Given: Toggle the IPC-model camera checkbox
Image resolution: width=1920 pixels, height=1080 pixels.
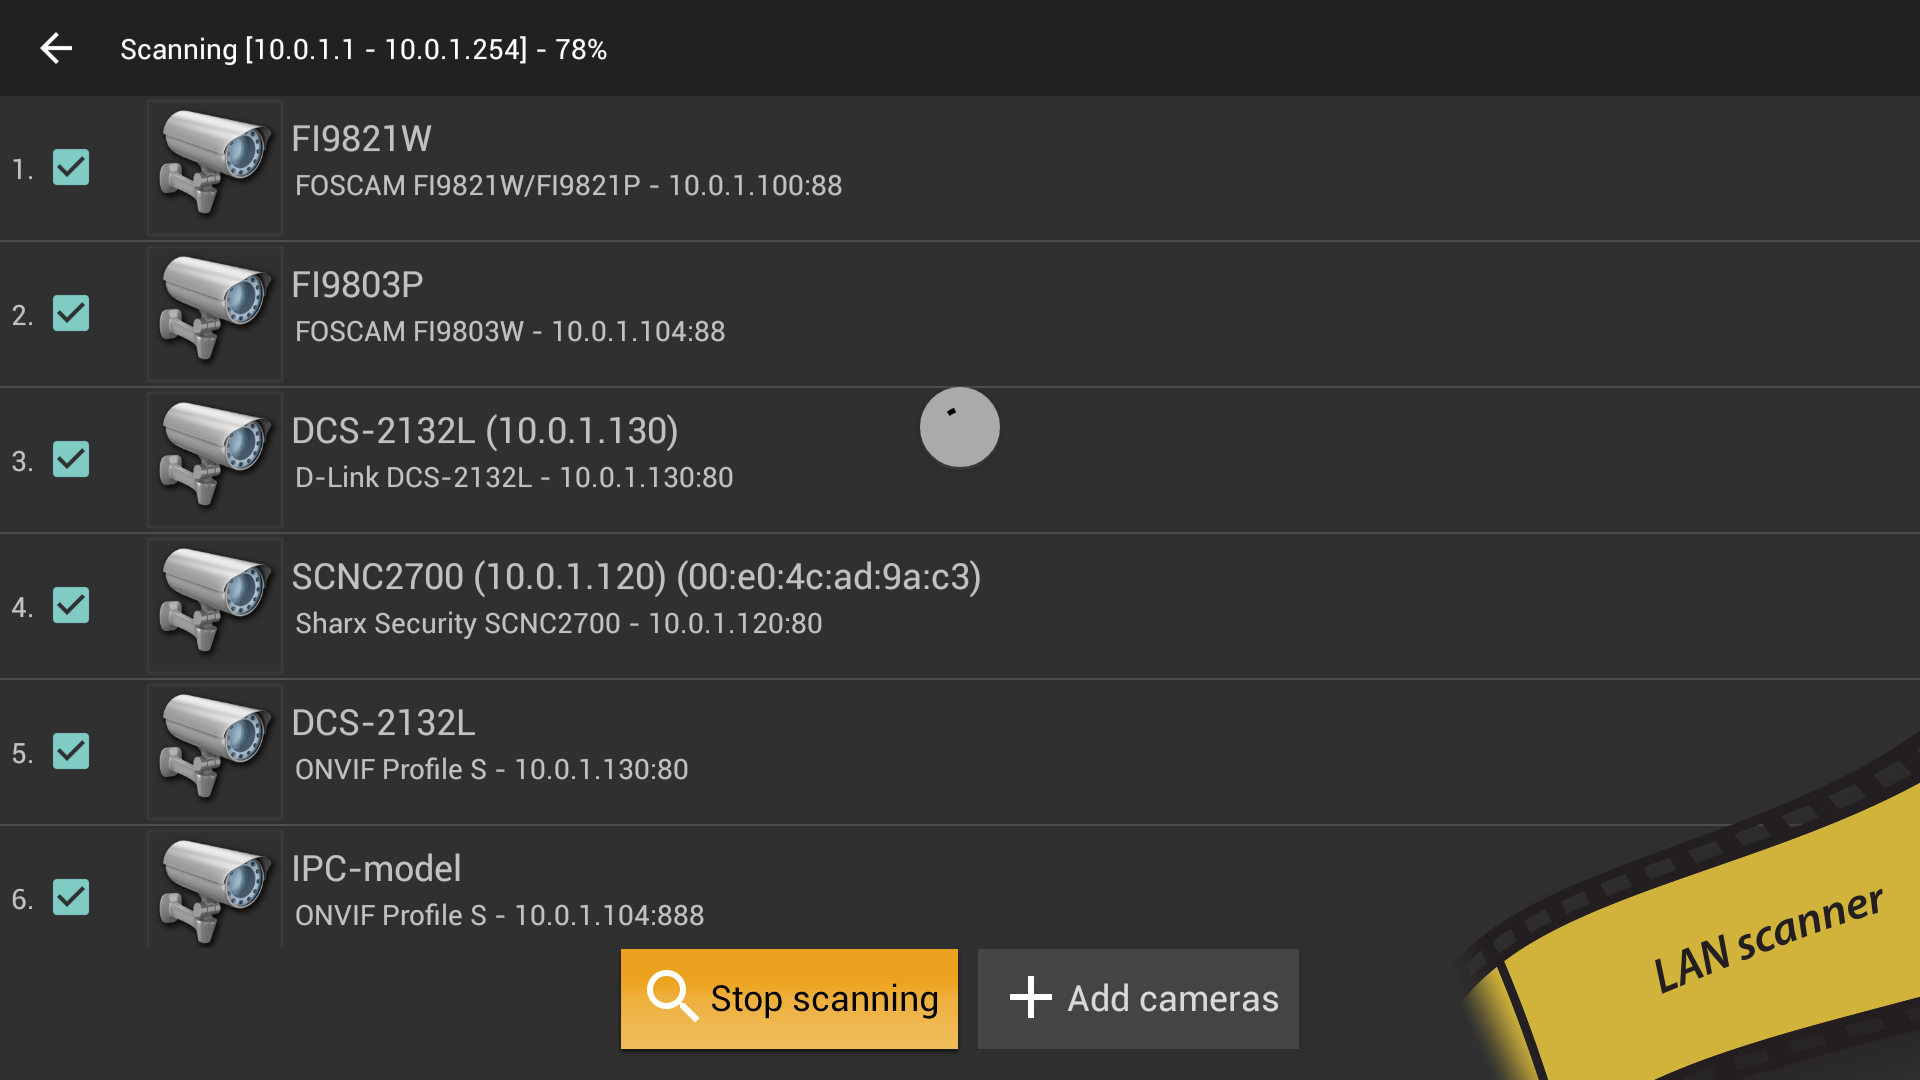Looking at the screenshot, I should coord(71,898).
